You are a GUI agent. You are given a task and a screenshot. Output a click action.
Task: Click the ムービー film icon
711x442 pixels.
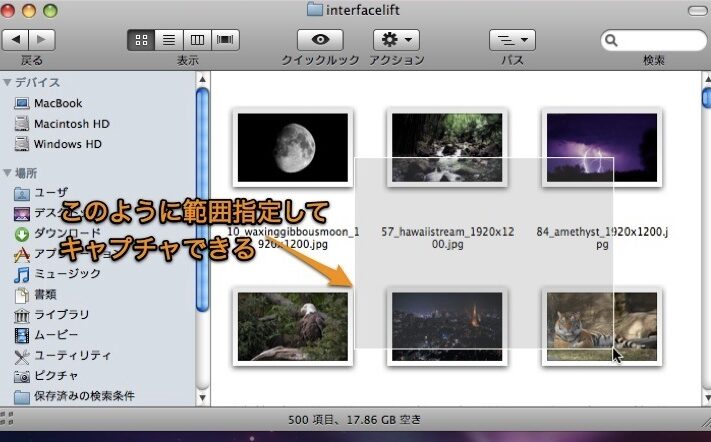[x=21, y=335]
